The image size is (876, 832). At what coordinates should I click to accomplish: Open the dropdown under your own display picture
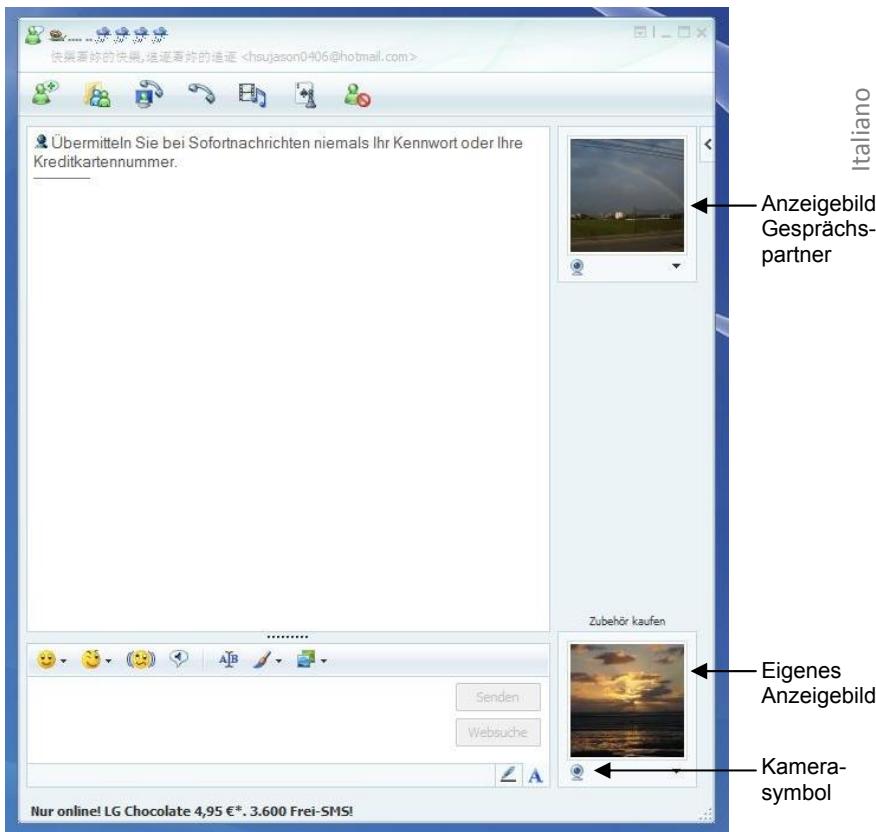676,772
